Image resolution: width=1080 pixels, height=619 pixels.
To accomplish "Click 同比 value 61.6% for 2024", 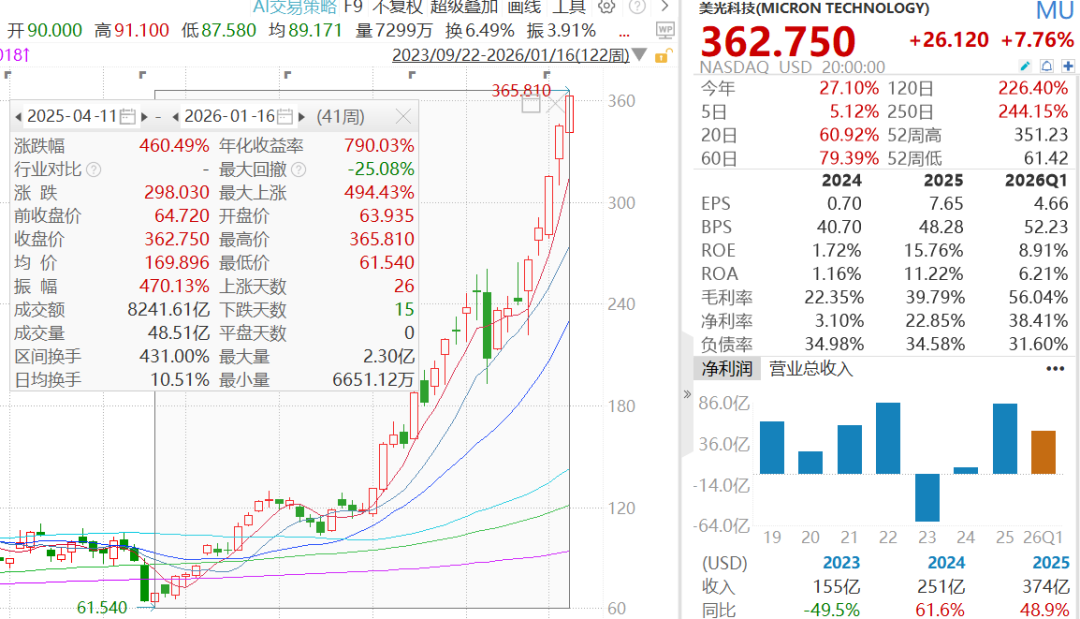I will click(x=940, y=609).
